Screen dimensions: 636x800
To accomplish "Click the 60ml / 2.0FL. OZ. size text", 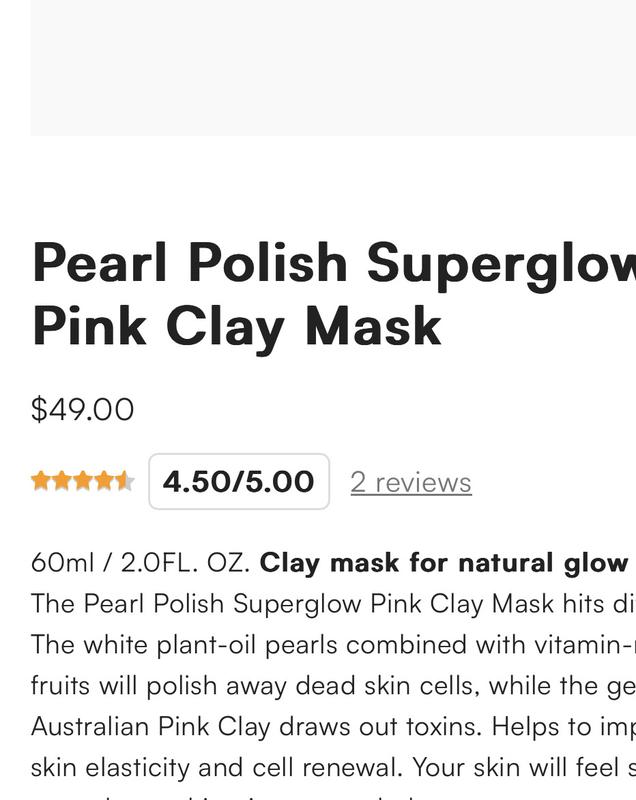I will coord(141,563).
